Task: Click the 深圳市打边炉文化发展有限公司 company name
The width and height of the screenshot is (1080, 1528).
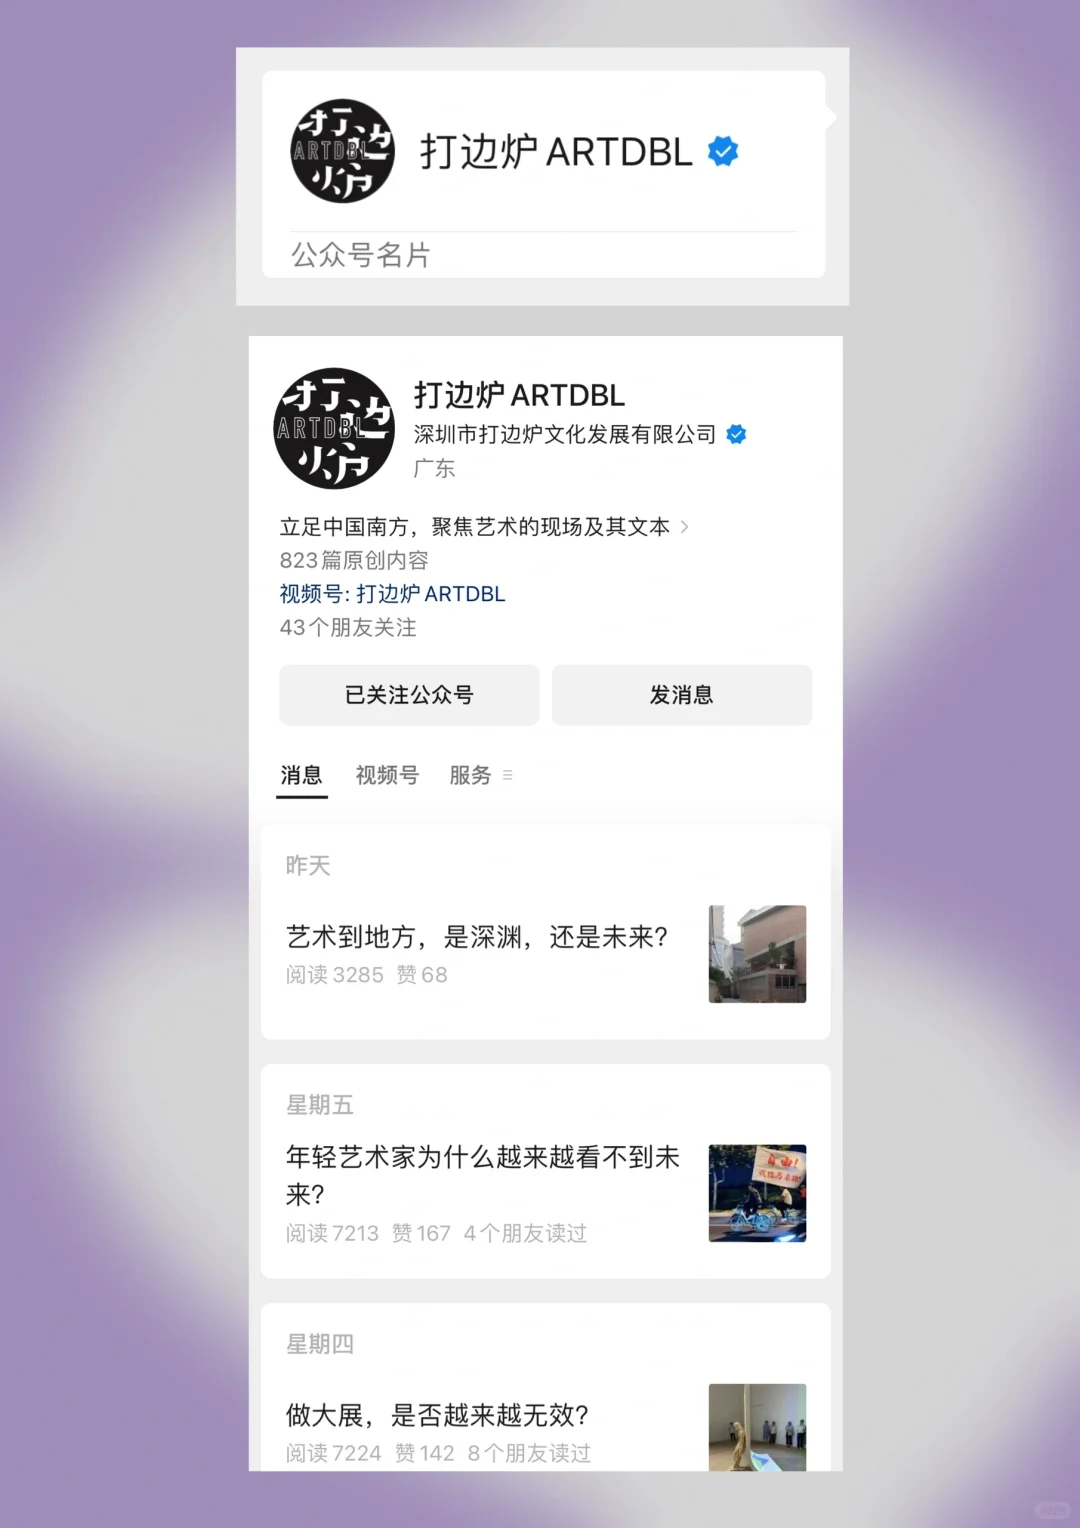Action: 565,434
